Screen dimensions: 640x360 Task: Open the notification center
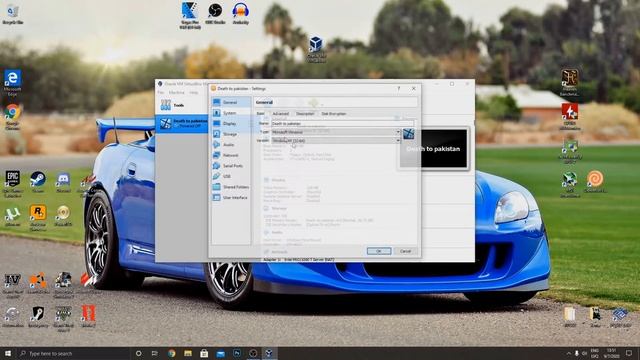629,353
